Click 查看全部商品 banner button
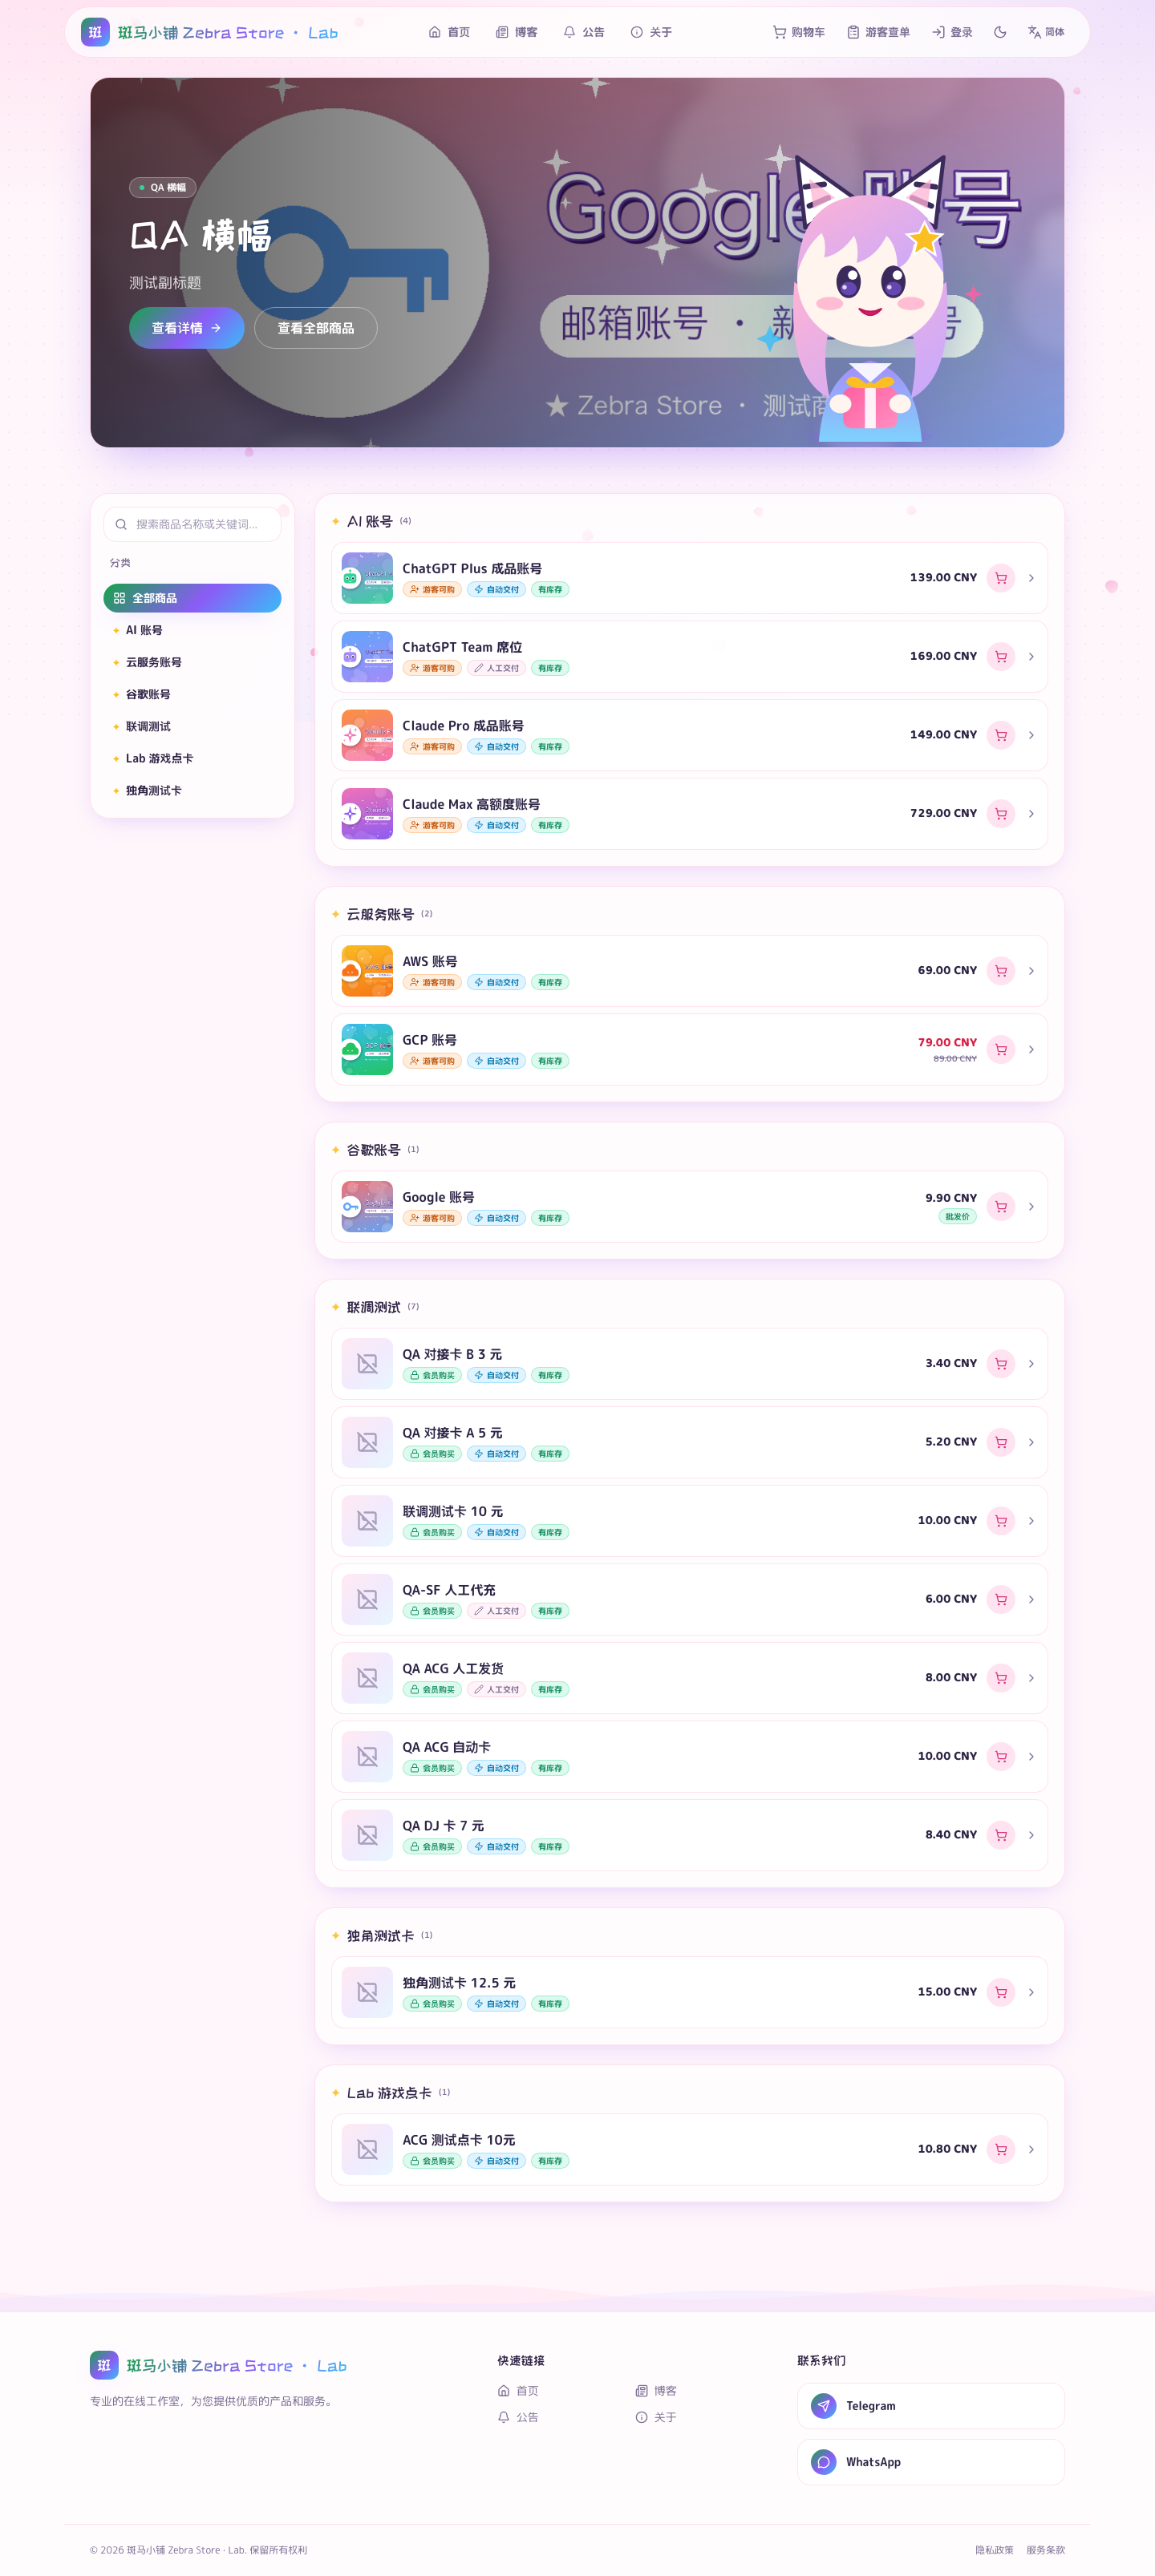Screen dimensions: 1155x2576 click(316, 328)
